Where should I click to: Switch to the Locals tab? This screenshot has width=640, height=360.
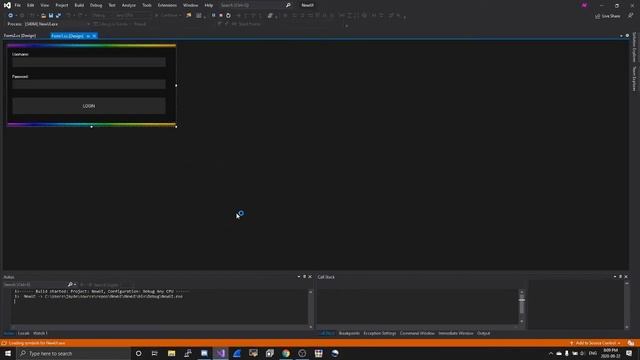pos(24,333)
